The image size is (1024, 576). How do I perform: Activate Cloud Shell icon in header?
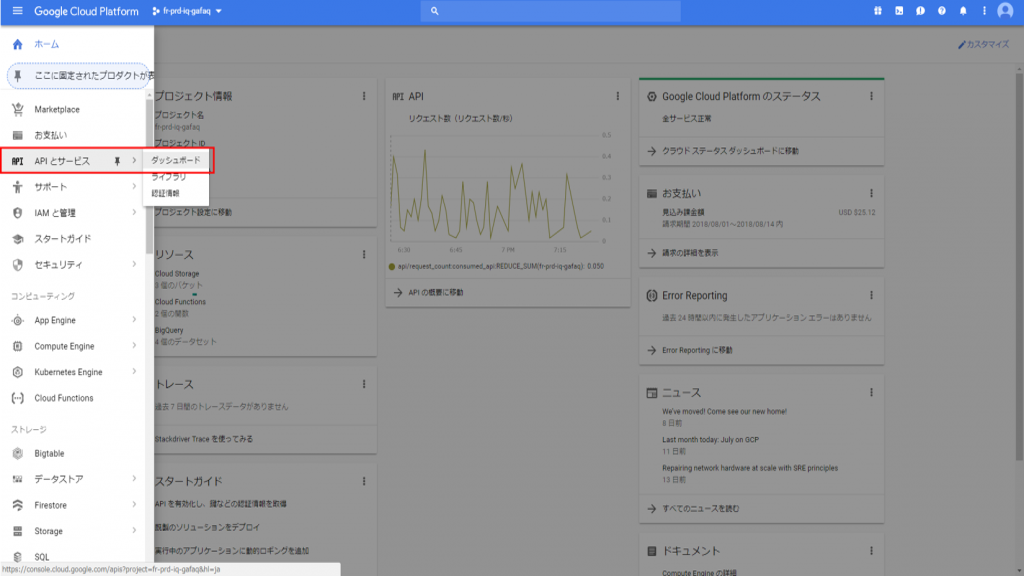(899, 11)
